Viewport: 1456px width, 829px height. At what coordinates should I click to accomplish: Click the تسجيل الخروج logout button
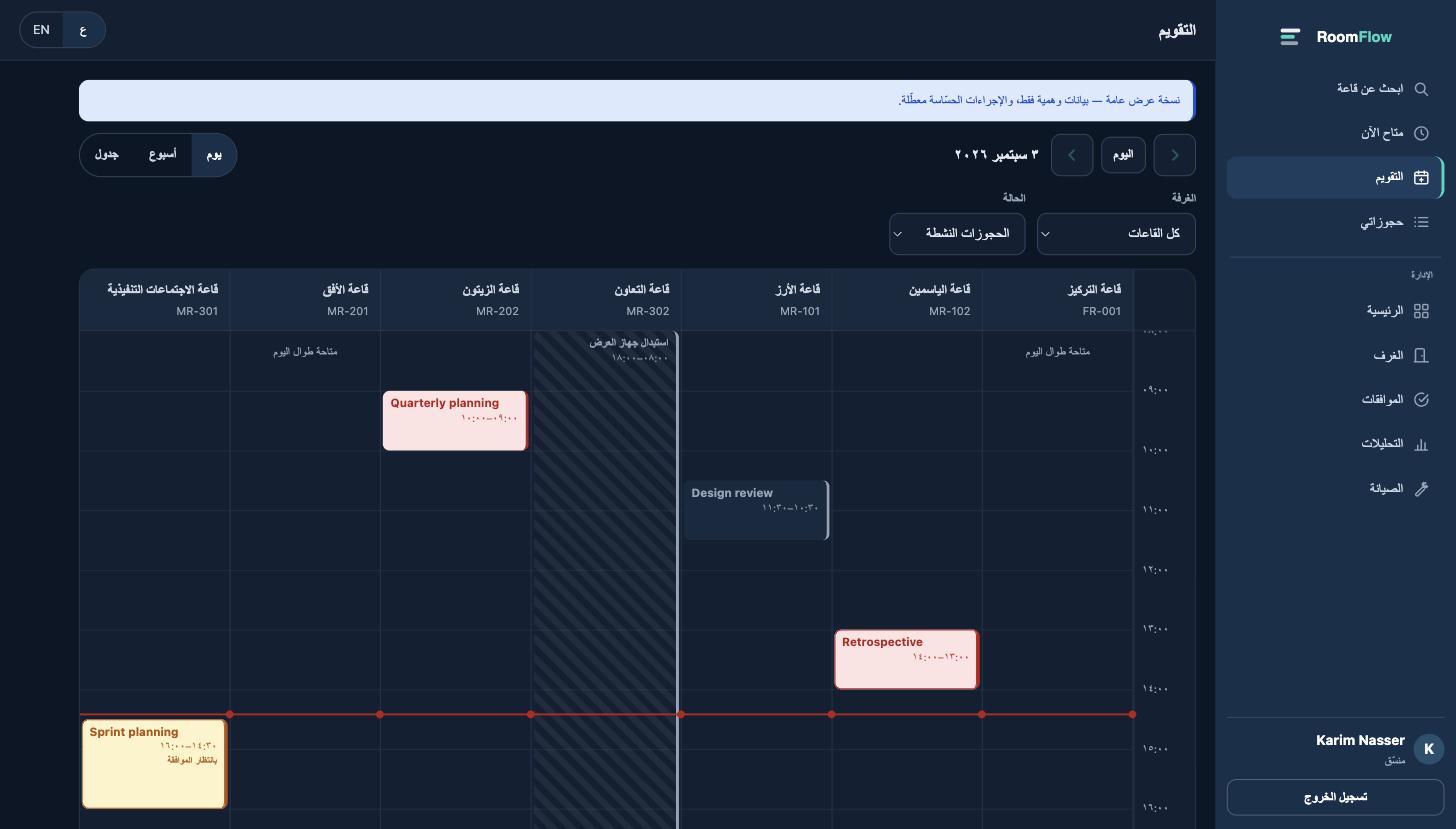coord(1336,798)
